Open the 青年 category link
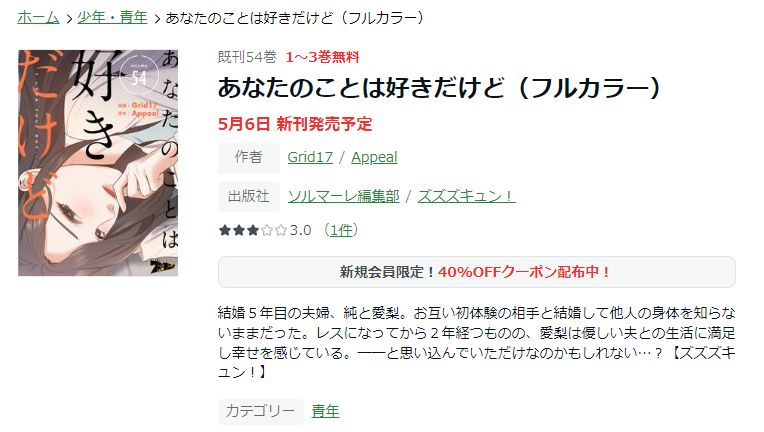This screenshot has width=764, height=432. (x=325, y=412)
